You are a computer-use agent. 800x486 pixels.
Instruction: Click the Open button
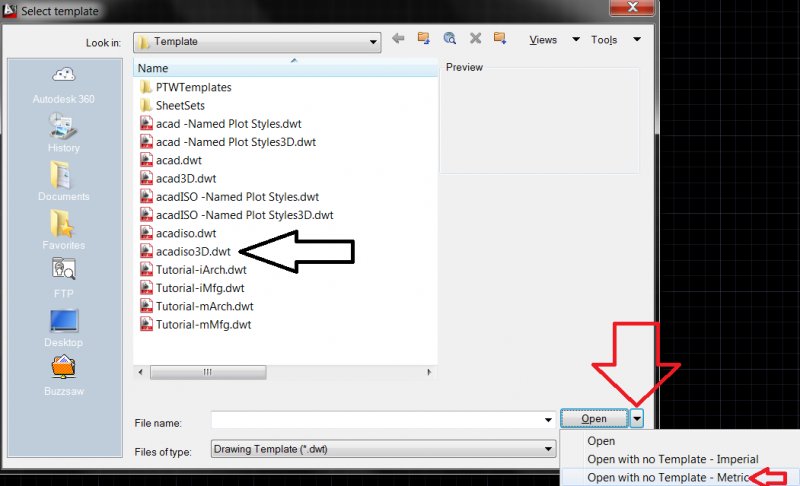[x=594, y=419]
